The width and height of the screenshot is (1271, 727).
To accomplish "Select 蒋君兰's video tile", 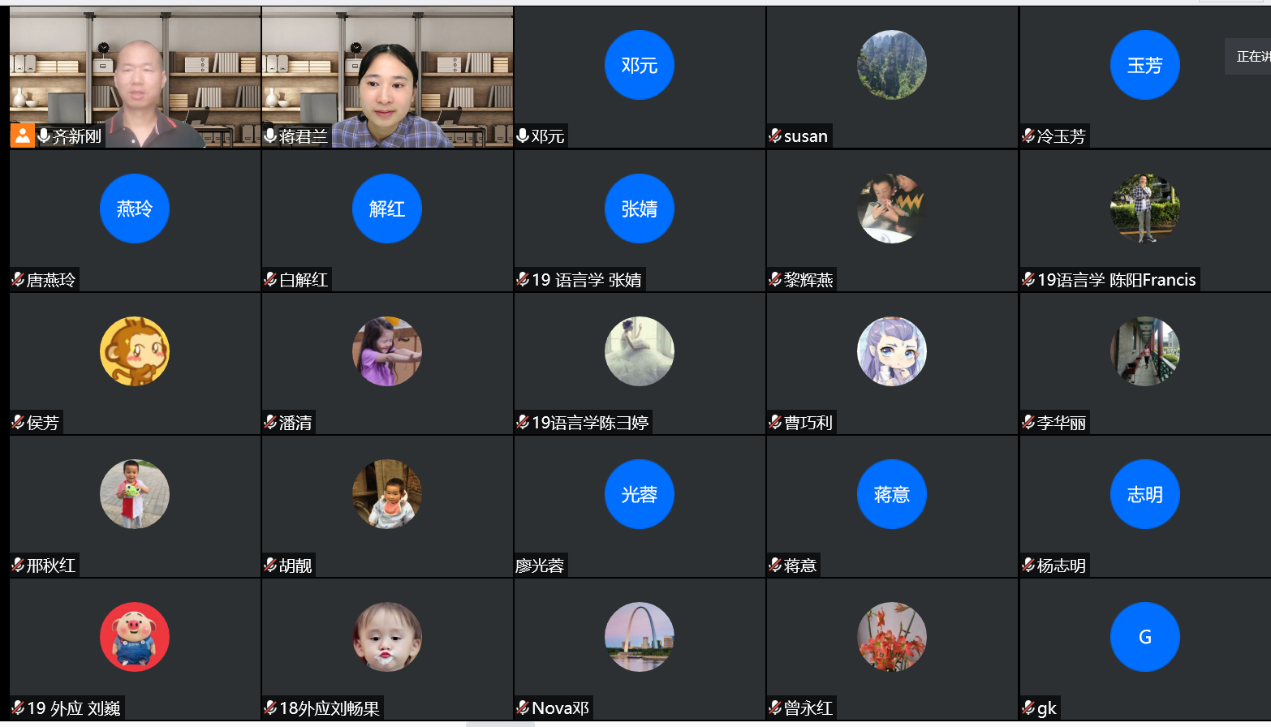I will (387, 77).
